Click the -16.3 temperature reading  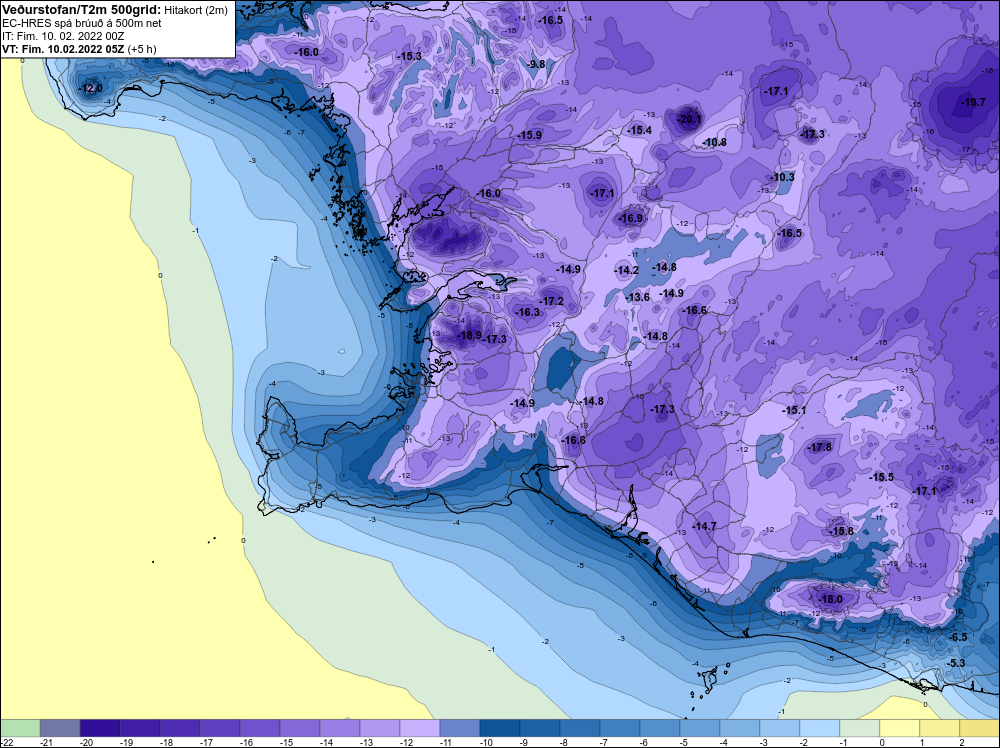[527, 312]
